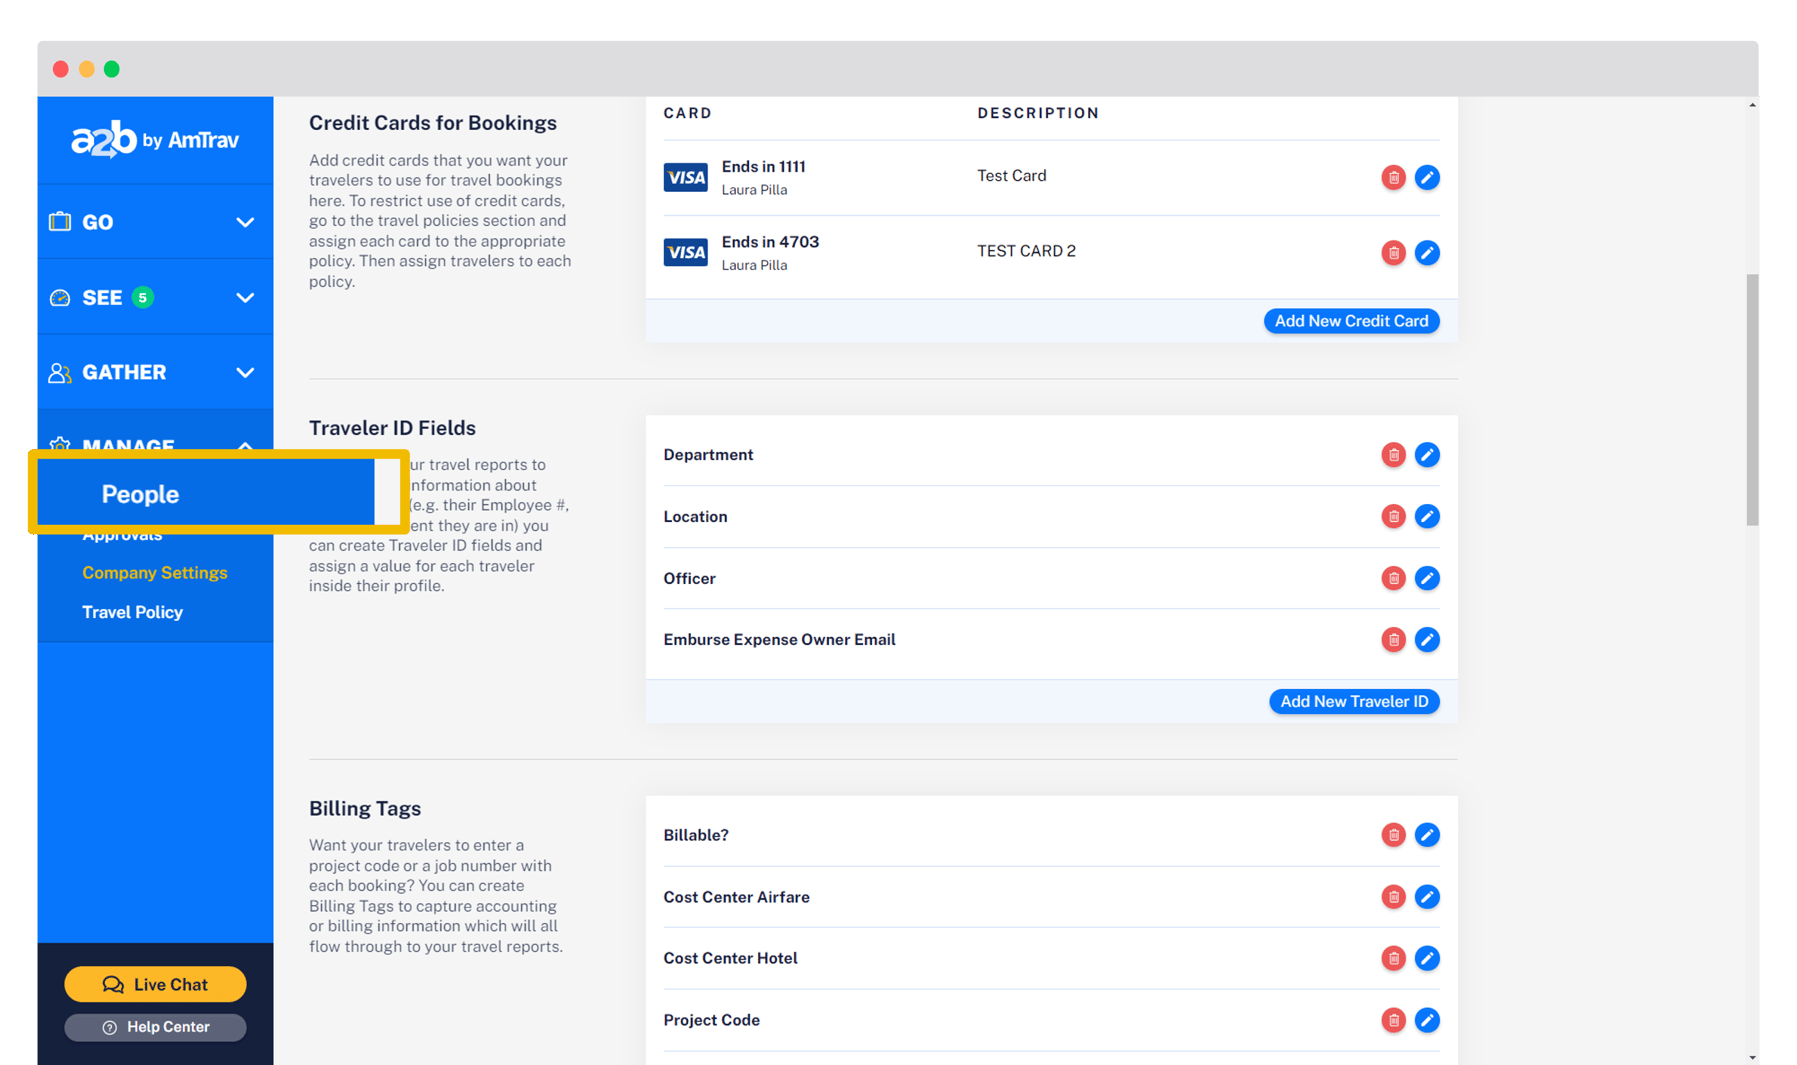Delete the Cost Center Hotel billing tag
This screenshot has height=1065, width=1797.
[1393, 958]
